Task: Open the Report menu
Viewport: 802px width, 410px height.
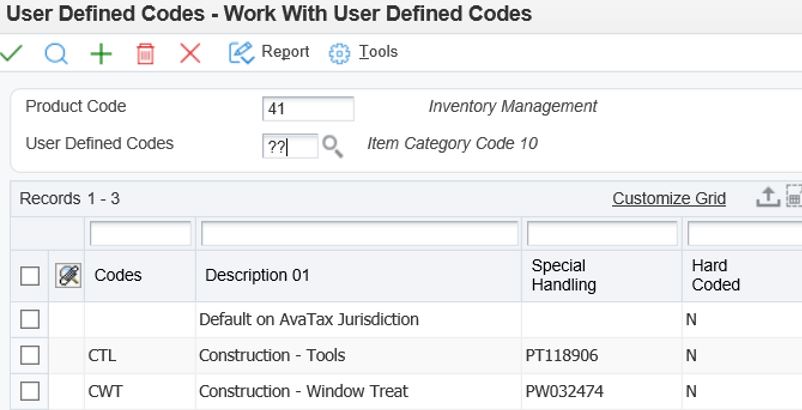Action: (x=270, y=52)
